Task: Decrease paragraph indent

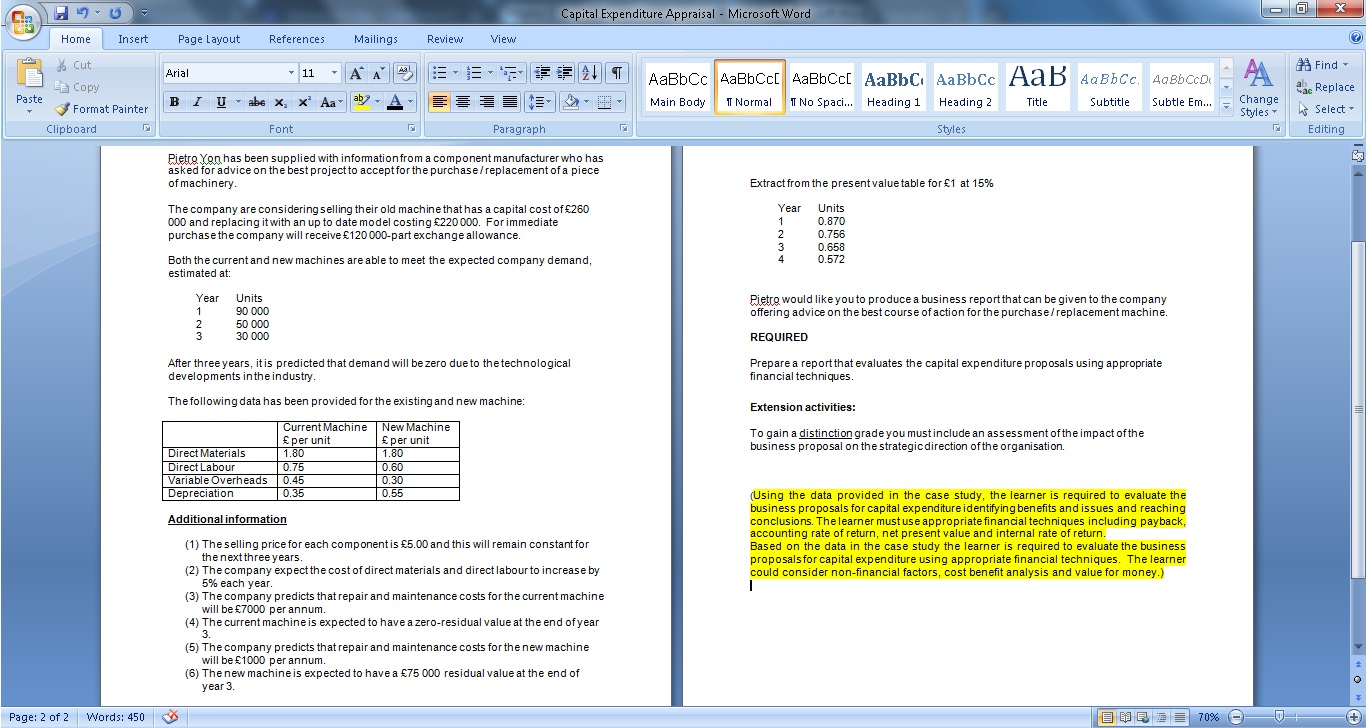Action: [542, 73]
